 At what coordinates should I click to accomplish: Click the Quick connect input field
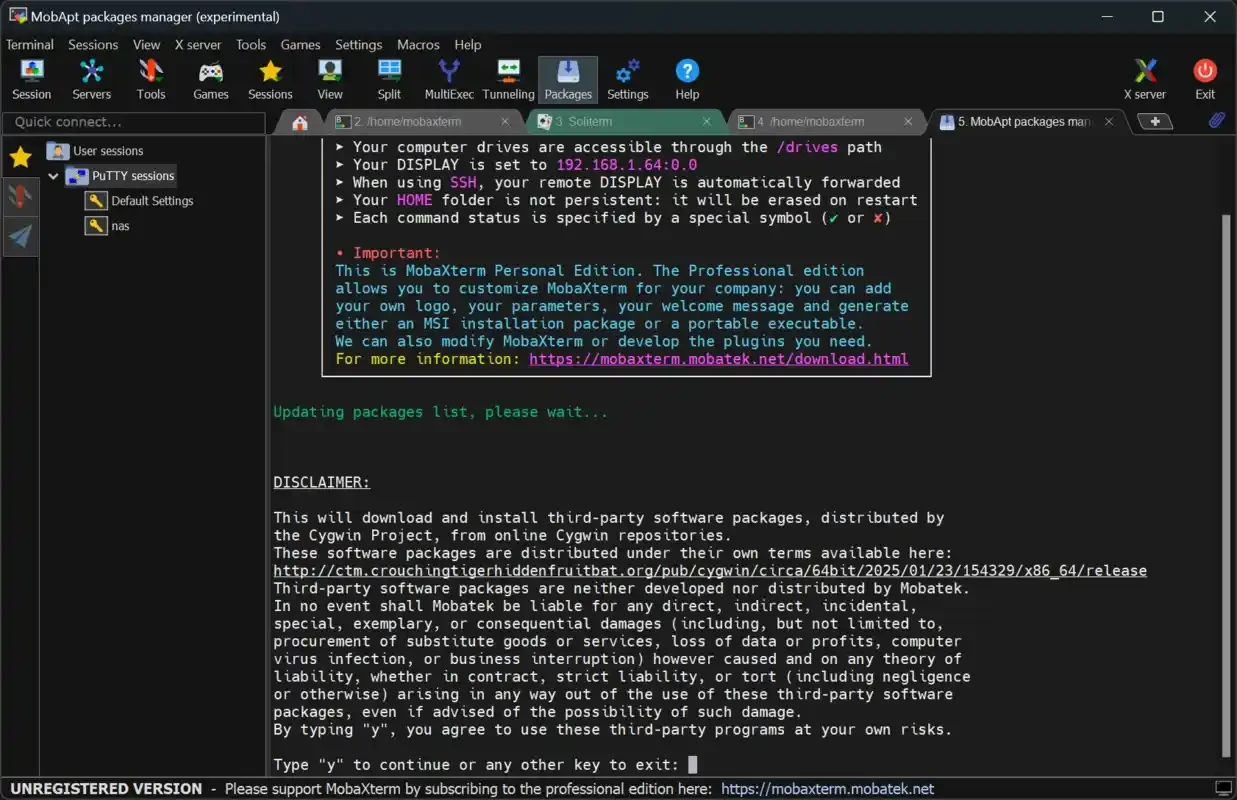pos(134,122)
